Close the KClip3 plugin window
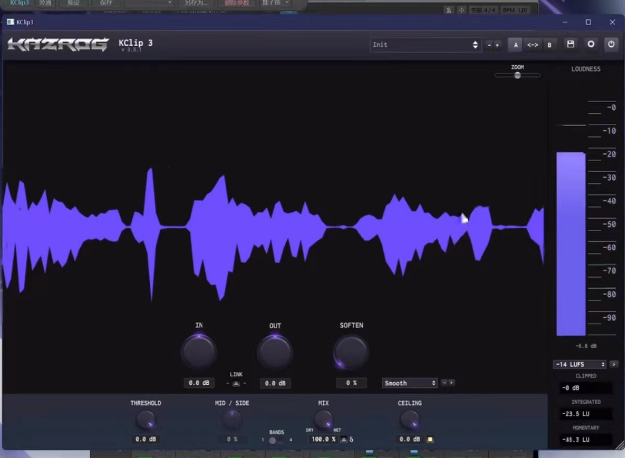Image resolution: width=625 pixels, height=458 pixels. (x=612, y=22)
